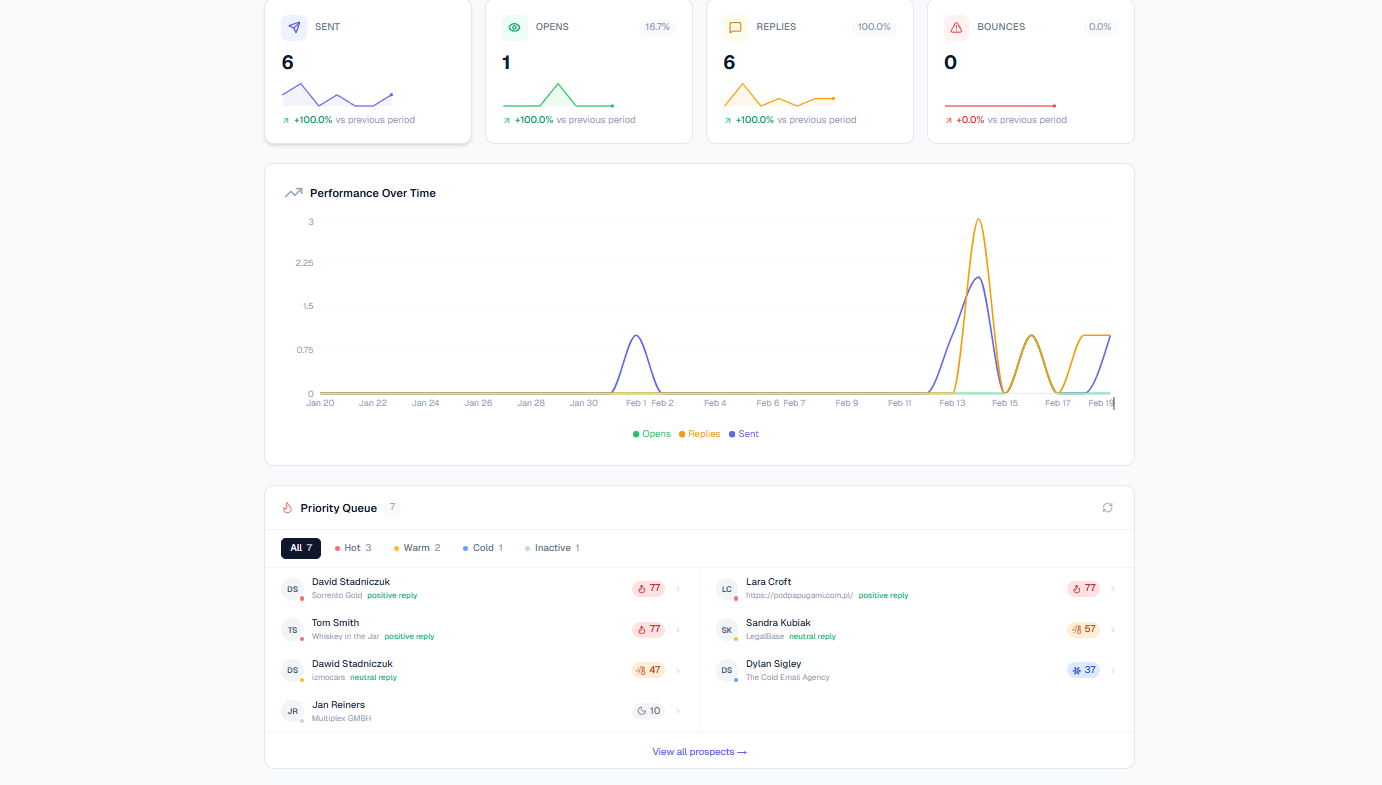
Task: Expand Lara Croft's prospect row
Action: pyautogui.click(x=1111, y=588)
